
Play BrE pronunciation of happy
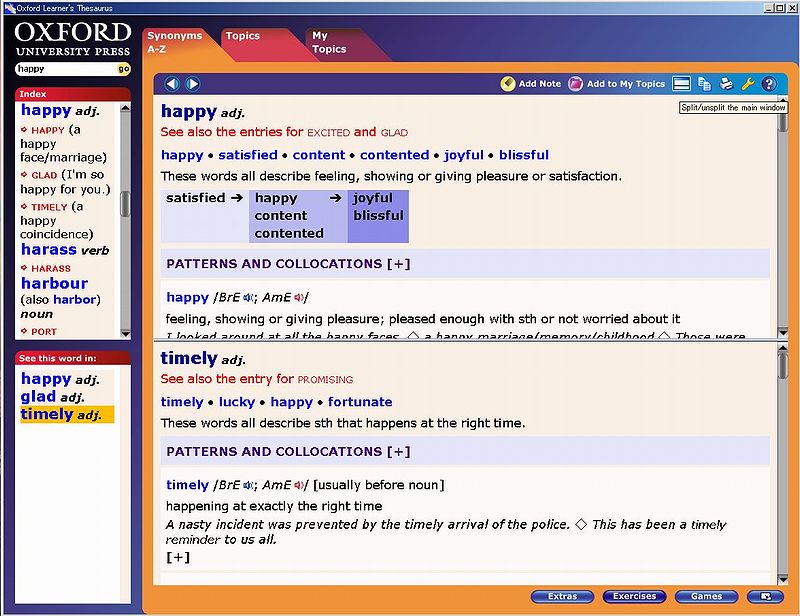[249, 298]
